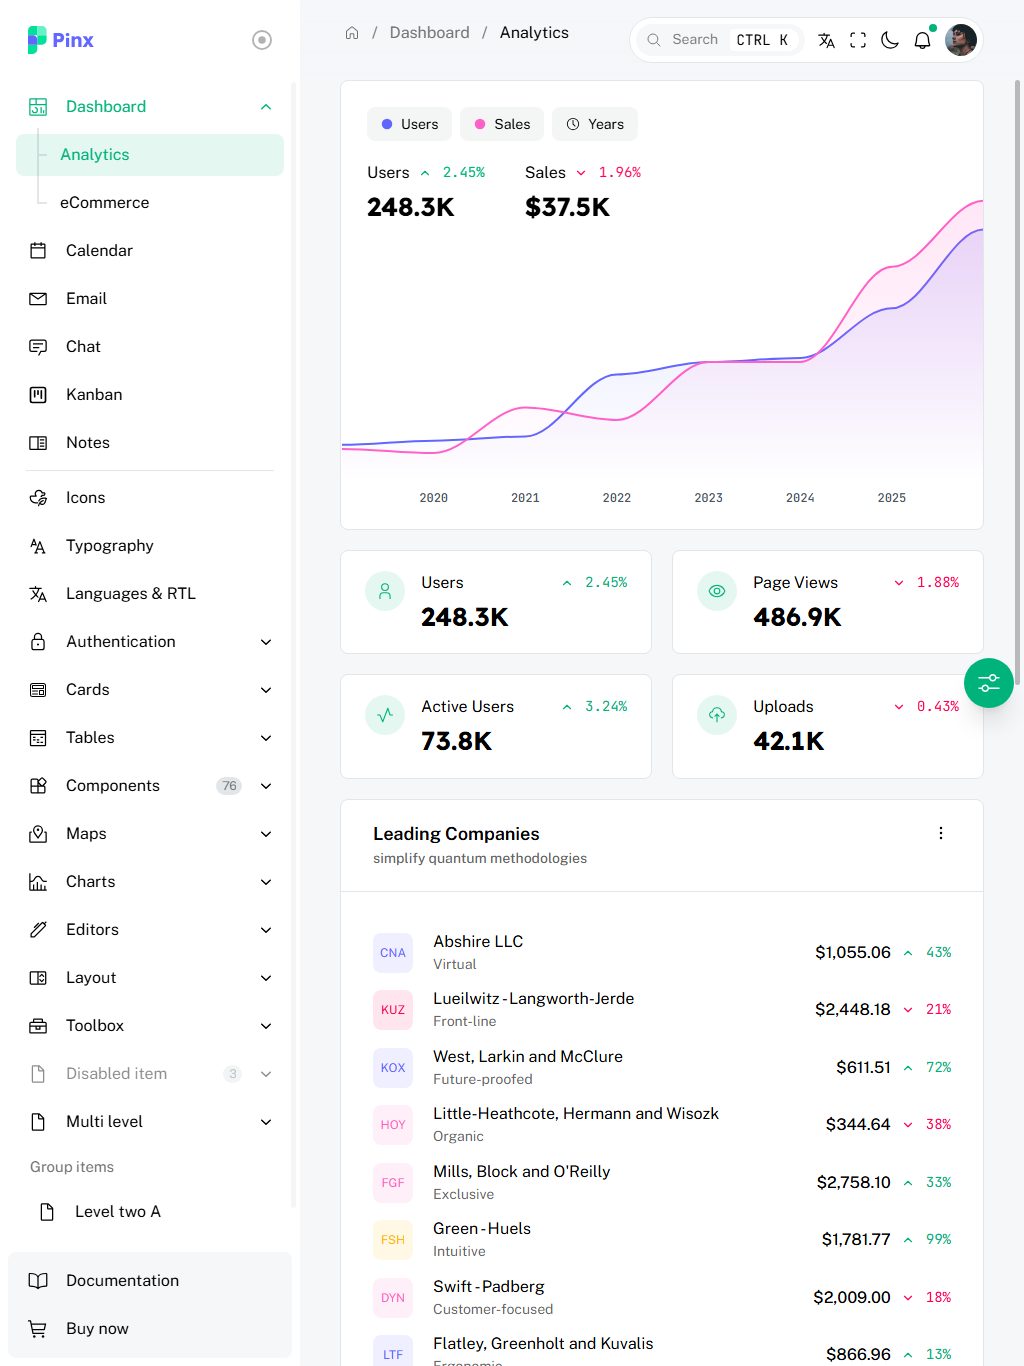This screenshot has width=1024, height=1366.
Task: Click the Users stat card icon
Action: (385, 591)
